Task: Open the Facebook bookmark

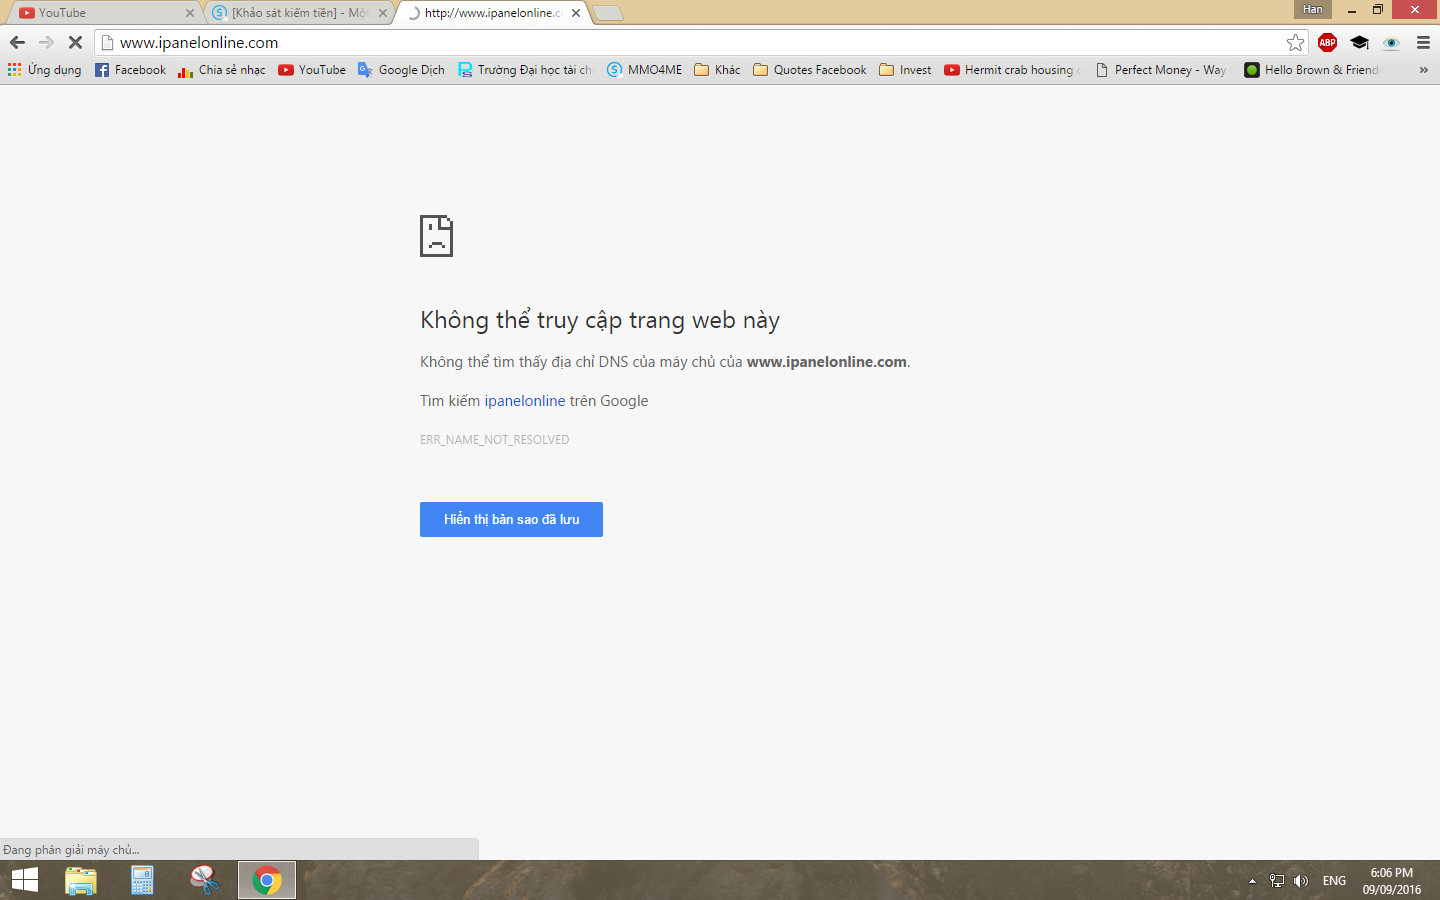Action: [x=131, y=70]
